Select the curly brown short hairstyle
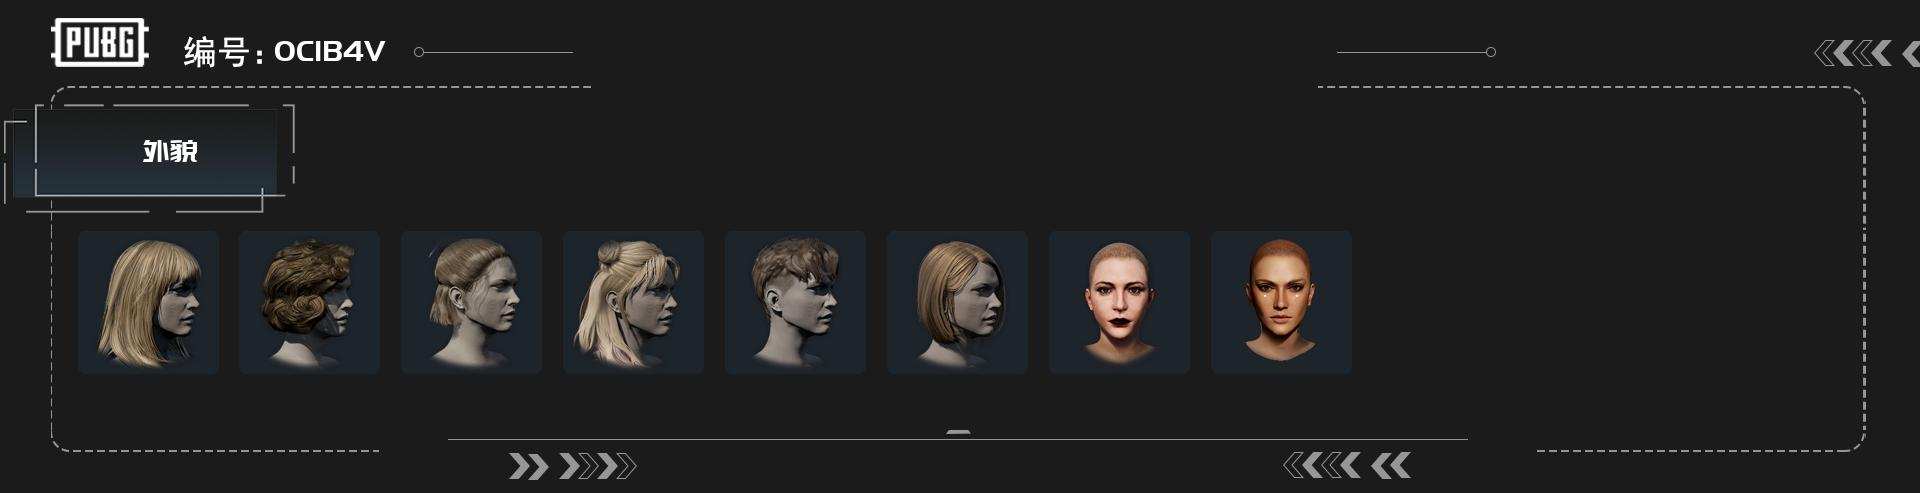Viewport: 1920px width, 493px height. [x=310, y=302]
